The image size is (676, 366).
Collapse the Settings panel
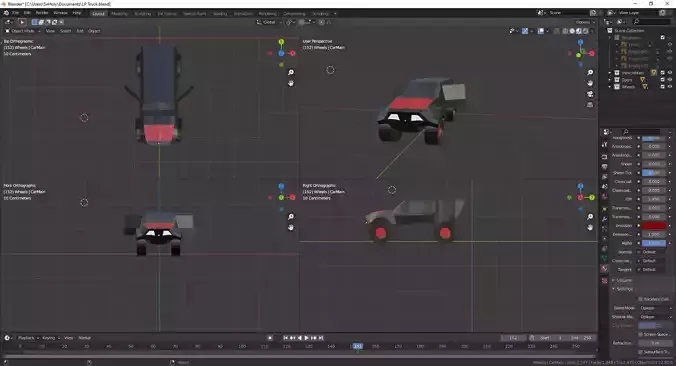click(x=623, y=289)
